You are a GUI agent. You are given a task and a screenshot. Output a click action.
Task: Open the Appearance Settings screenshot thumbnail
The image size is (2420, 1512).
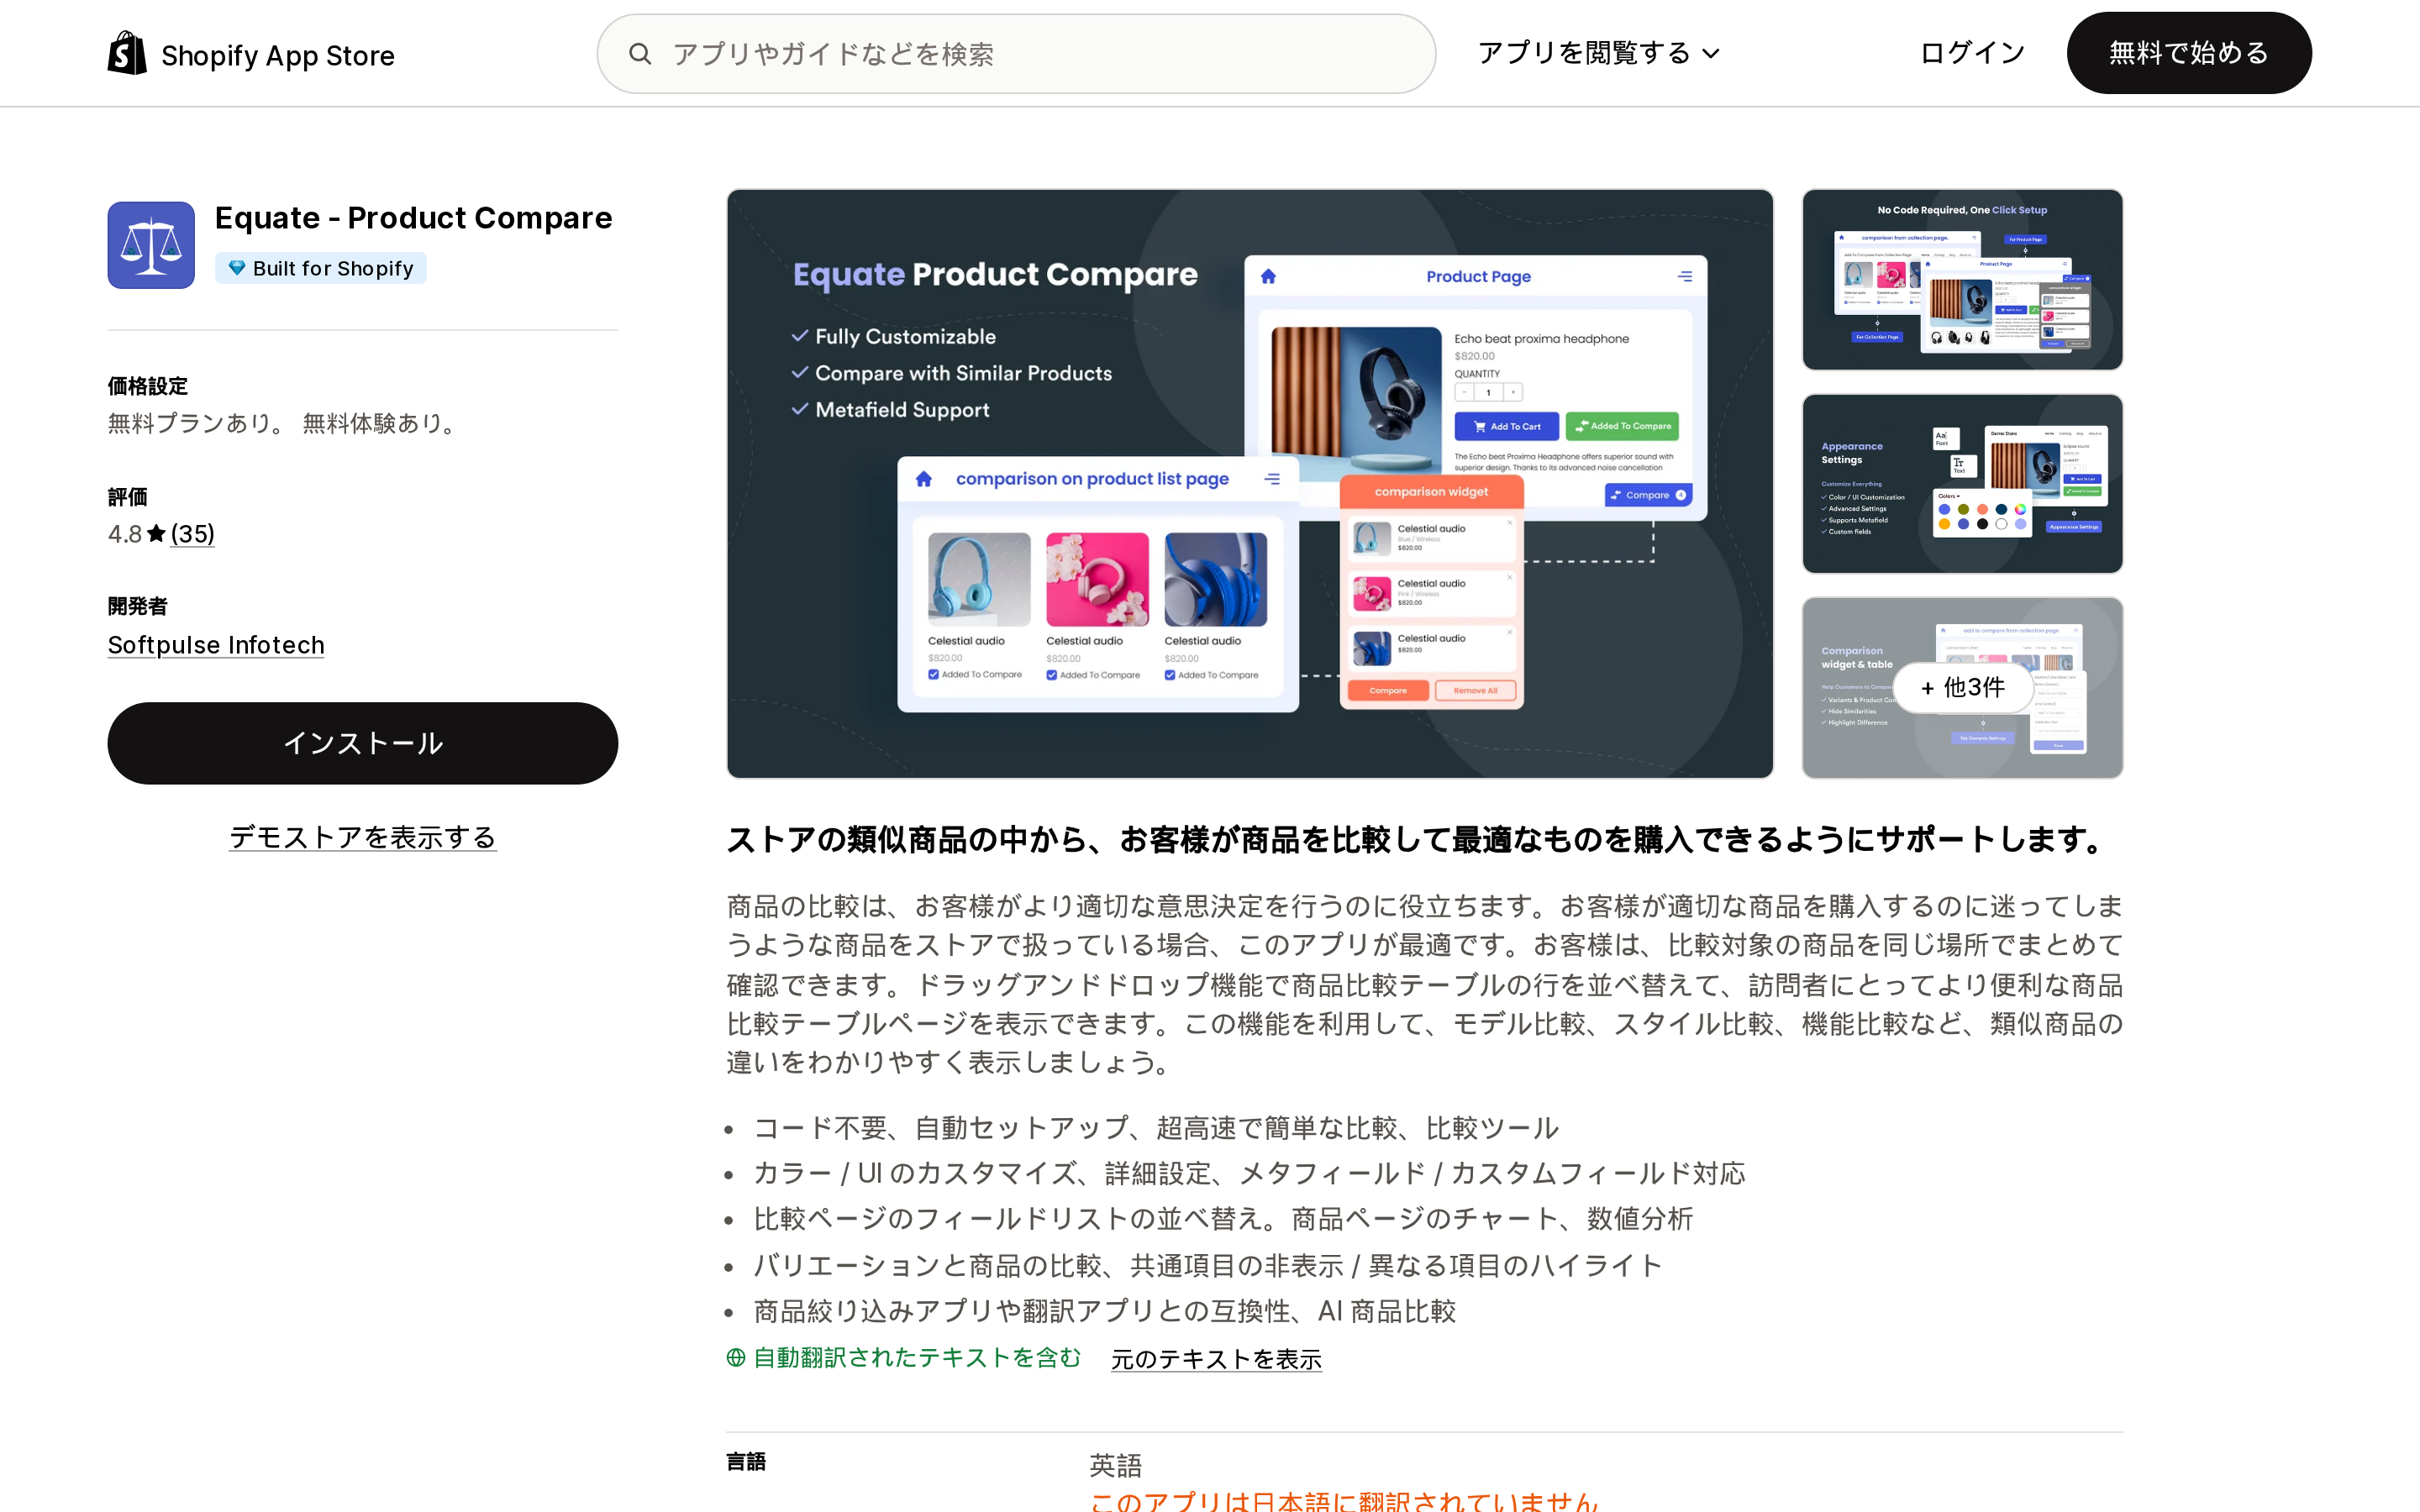click(1962, 484)
